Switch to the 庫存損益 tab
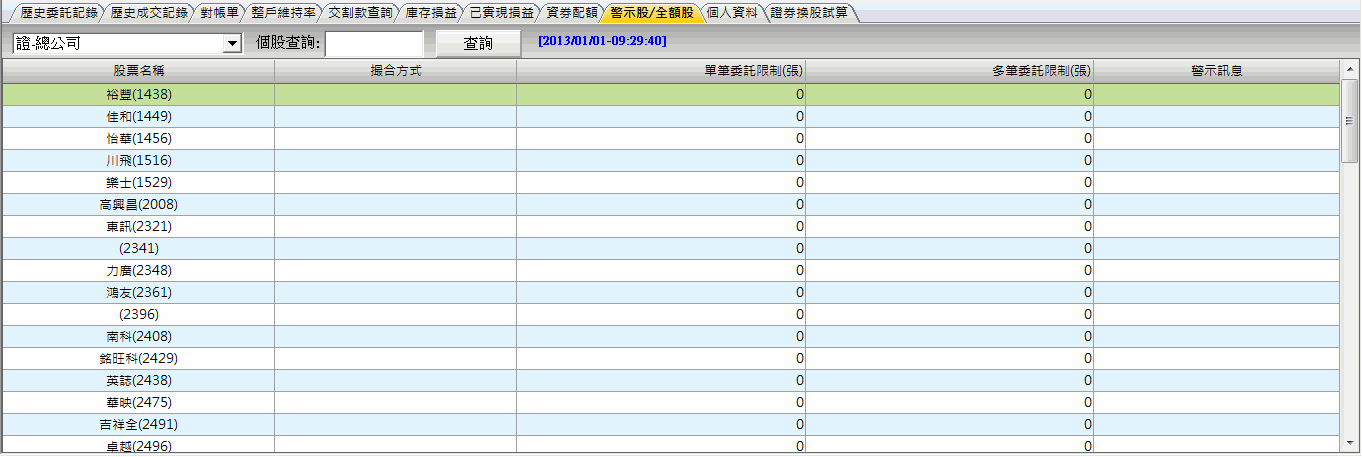This screenshot has width=1362, height=457. 430,13
